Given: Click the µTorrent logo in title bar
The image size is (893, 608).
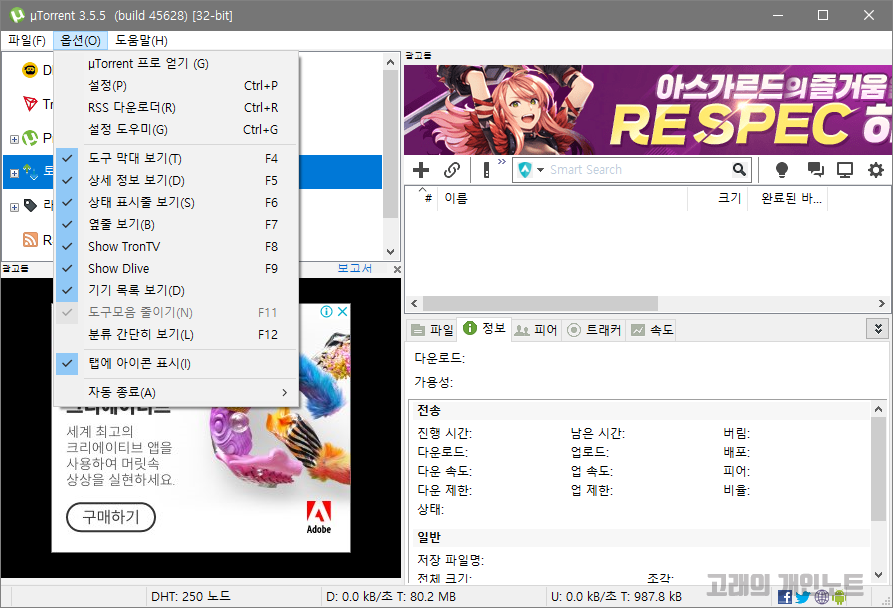Looking at the screenshot, I should (17, 15).
